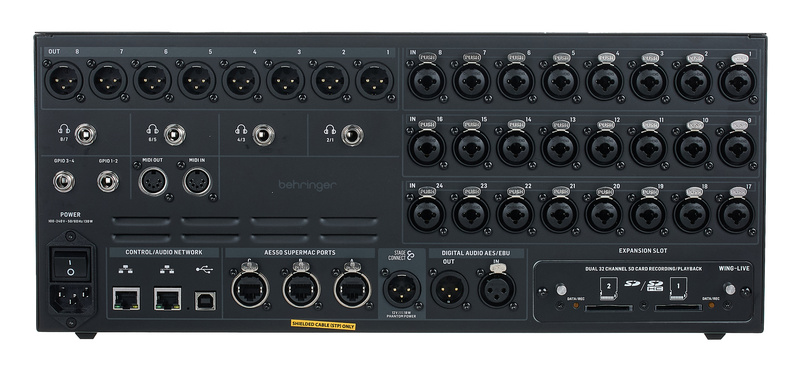Screen dimensions: 800x368
Task: Click headphone jack 8/7
Action: click(85, 135)
